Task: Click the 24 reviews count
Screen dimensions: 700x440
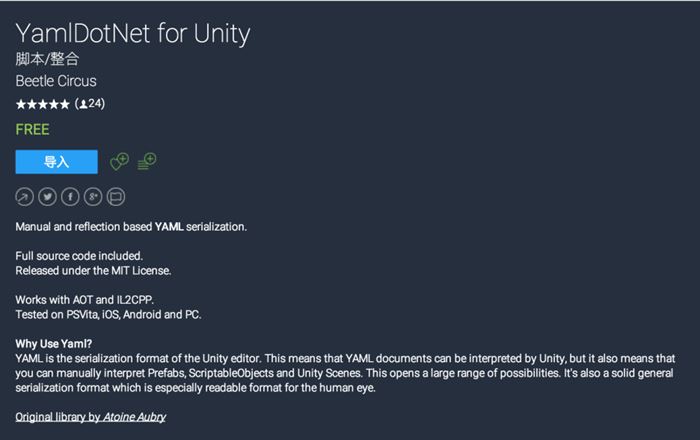Action: tap(96, 104)
